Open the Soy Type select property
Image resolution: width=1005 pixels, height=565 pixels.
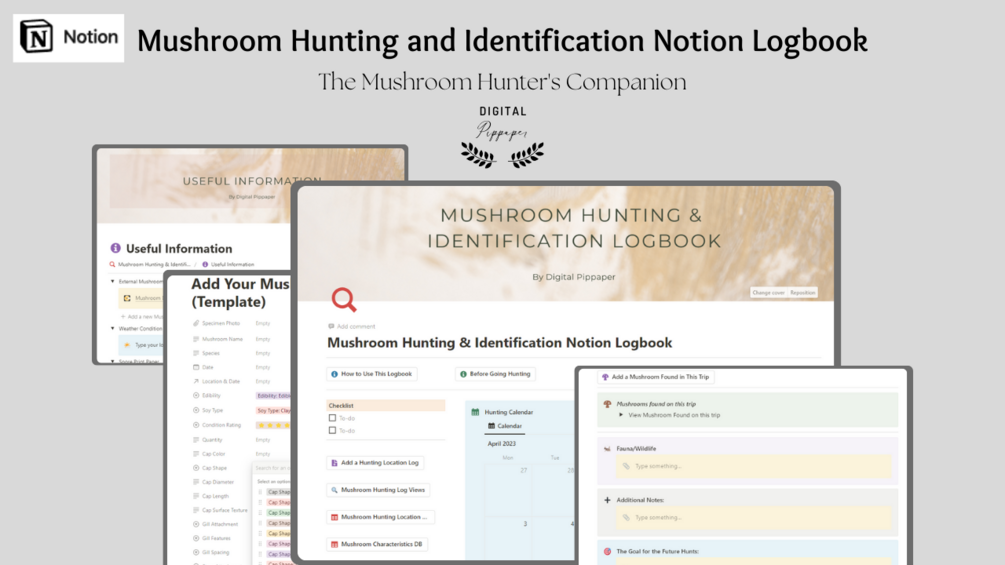coord(272,411)
